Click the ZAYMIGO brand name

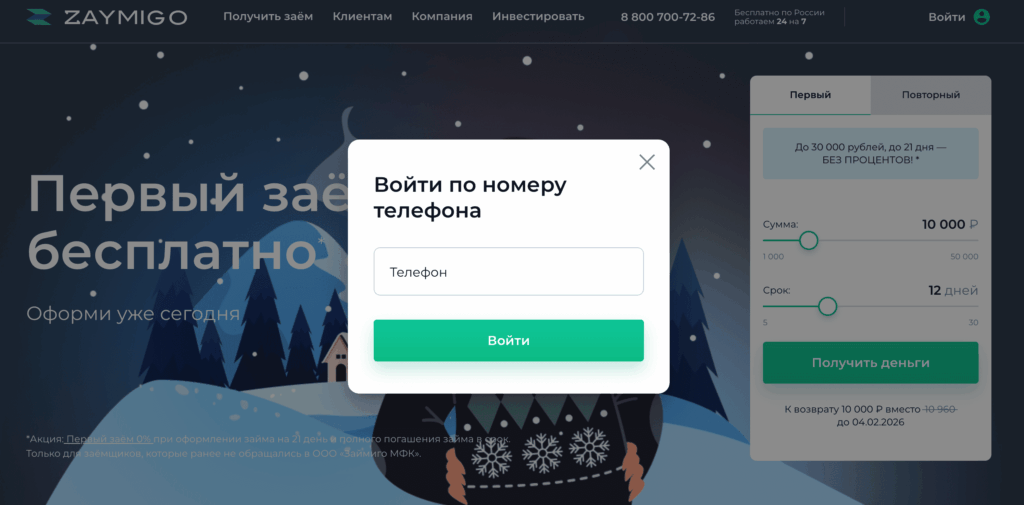[x=125, y=18]
